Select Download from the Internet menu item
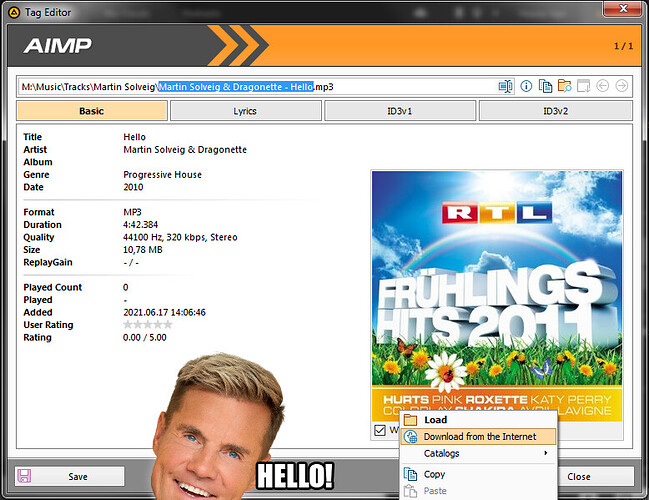This screenshot has height=500, width=649. 478,437
